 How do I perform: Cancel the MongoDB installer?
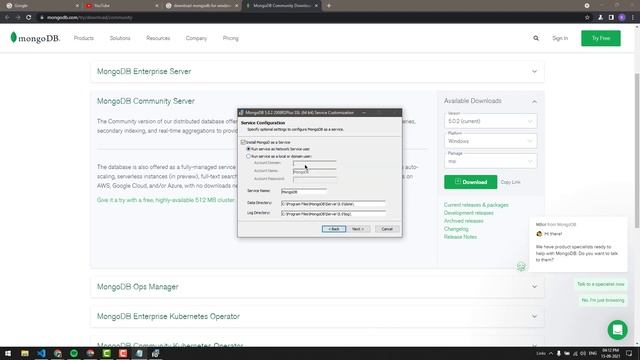tap(387, 229)
